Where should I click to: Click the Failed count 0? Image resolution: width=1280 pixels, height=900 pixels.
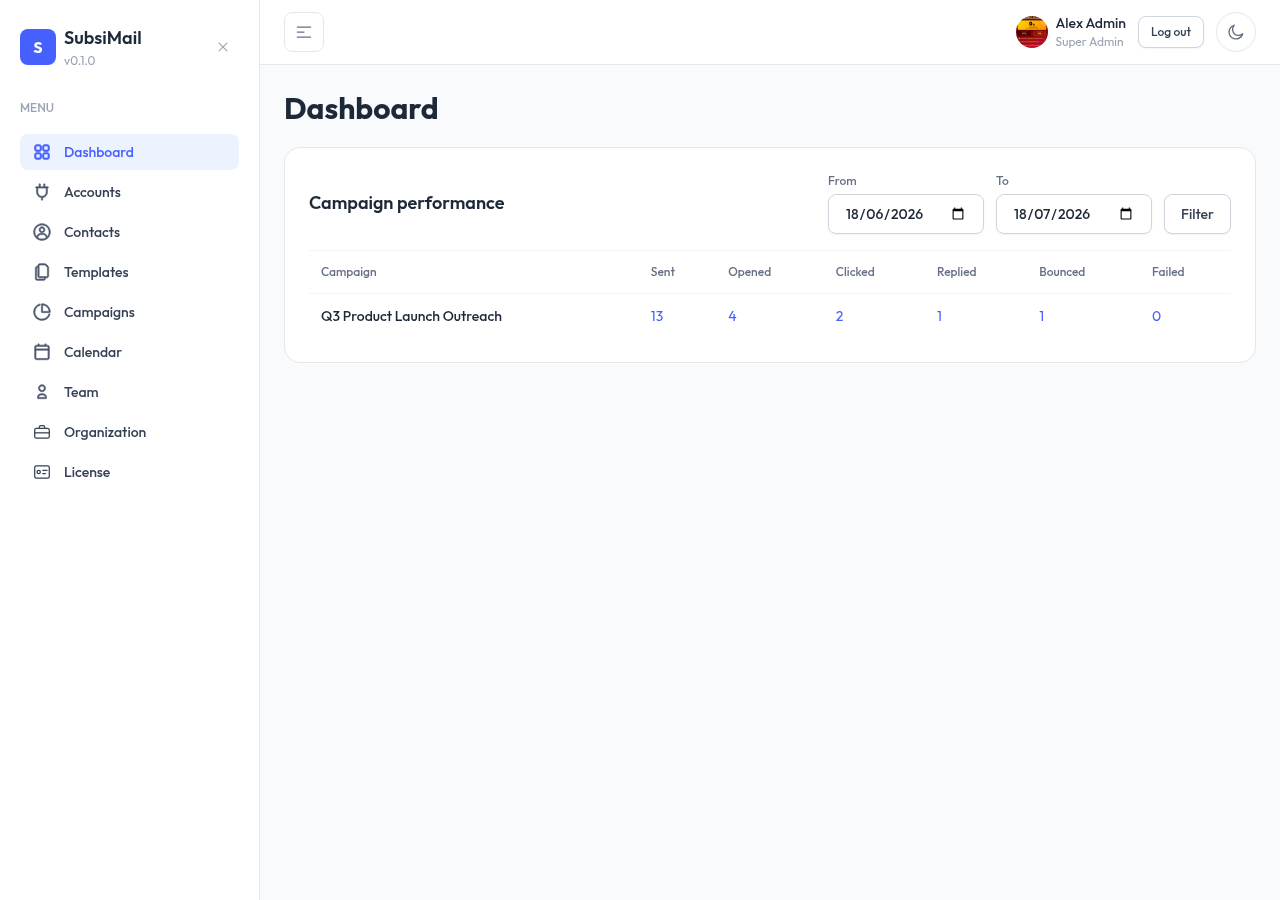coord(1157,316)
